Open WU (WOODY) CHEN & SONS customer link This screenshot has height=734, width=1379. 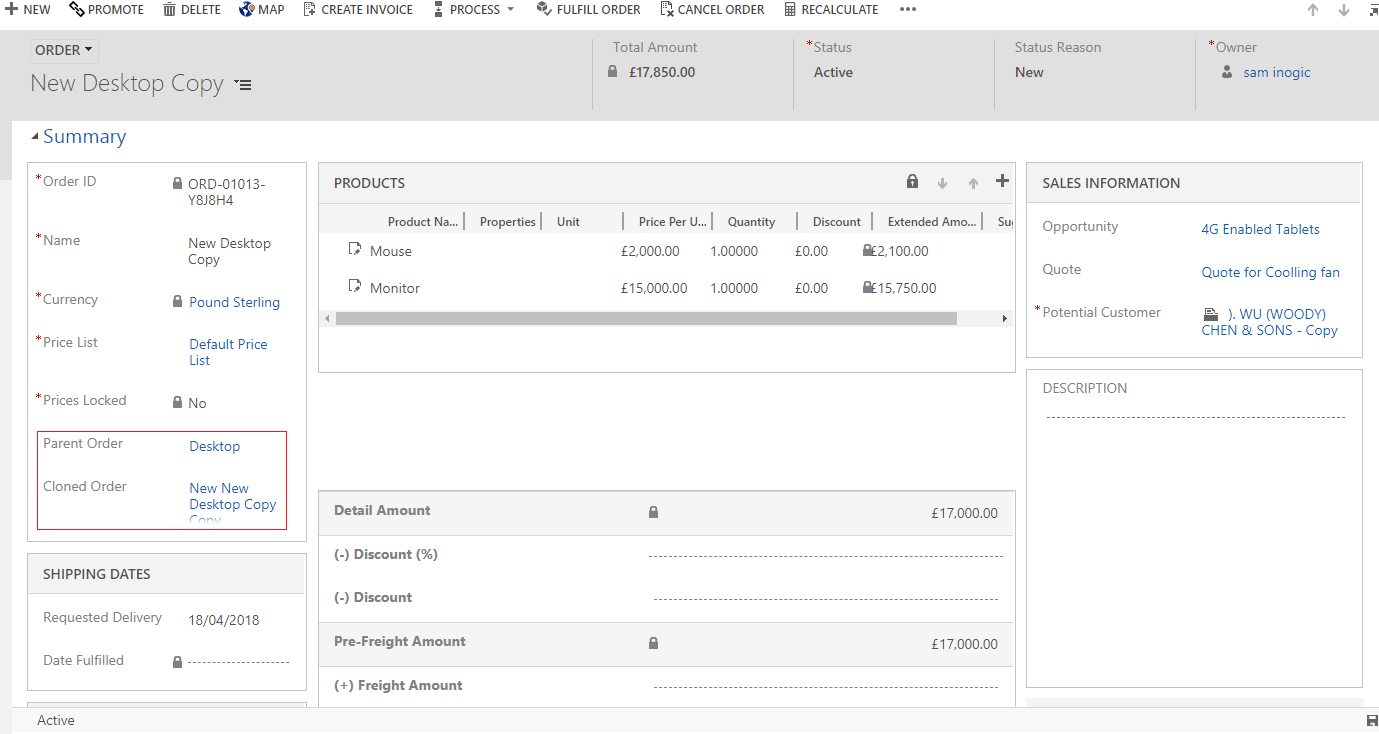pyautogui.click(x=1270, y=322)
